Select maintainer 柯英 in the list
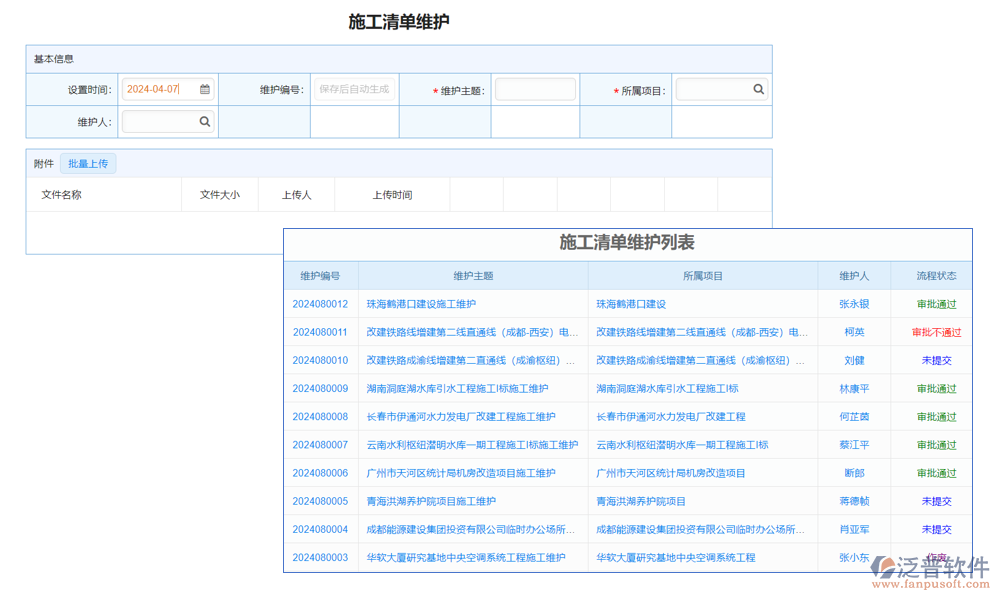 point(855,332)
